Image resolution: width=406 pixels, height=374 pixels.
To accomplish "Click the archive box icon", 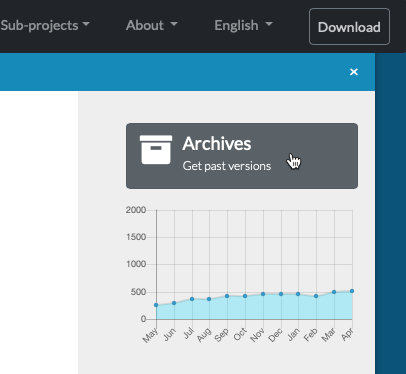I will coord(156,150).
